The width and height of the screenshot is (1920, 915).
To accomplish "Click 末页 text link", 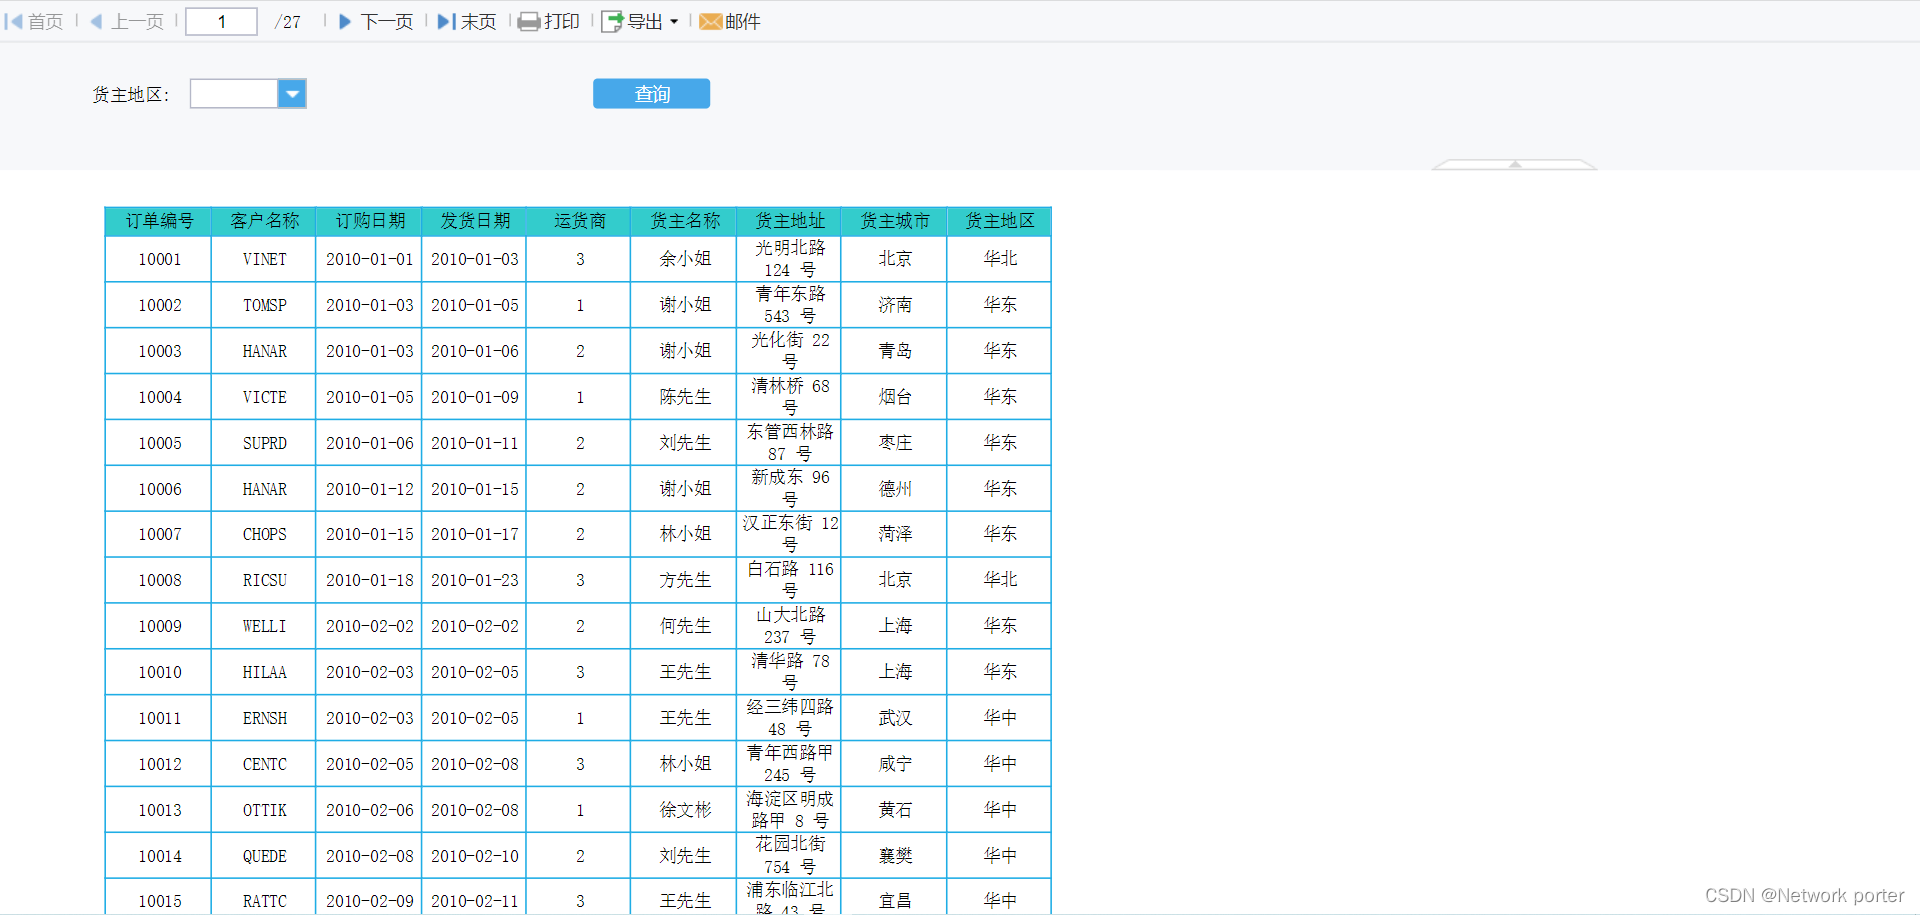I will tap(479, 22).
